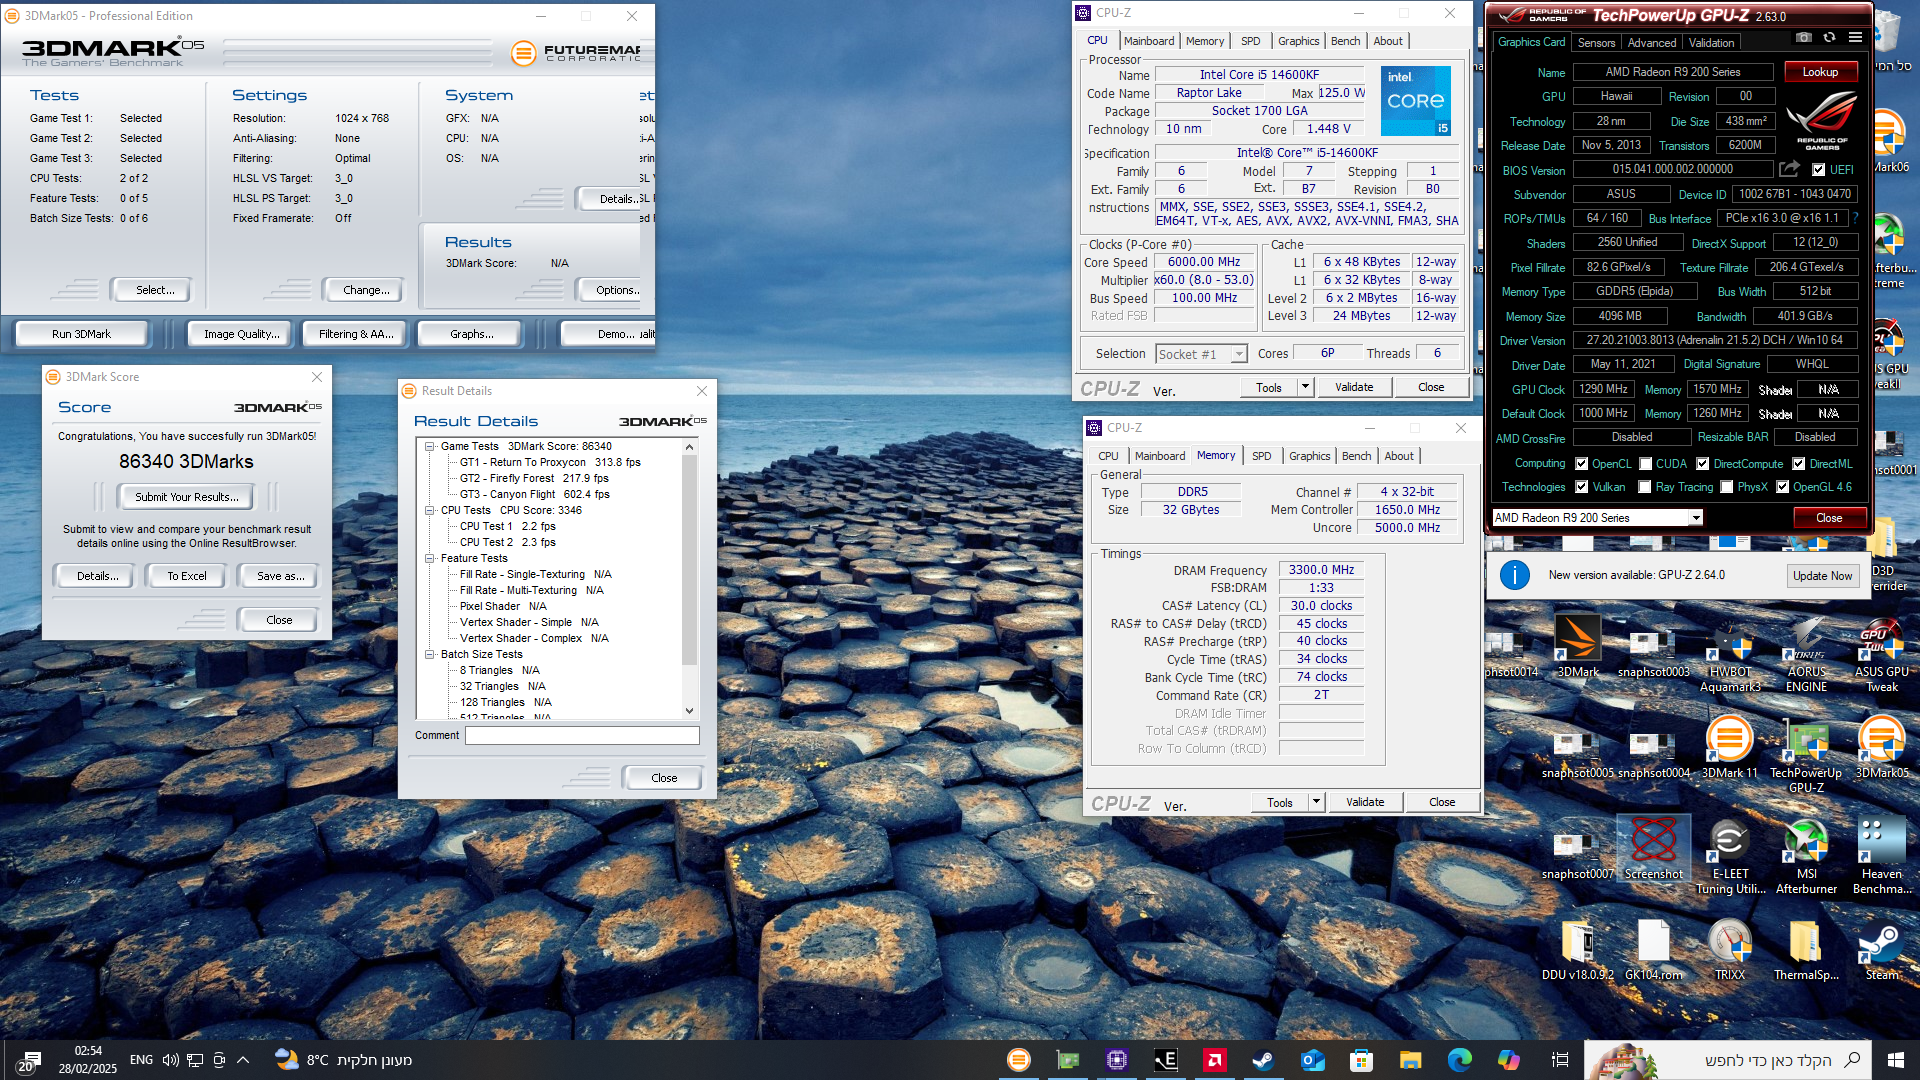Click the AMD Software taskbar icon
Image resolution: width=1920 pixels, height=1080 pixels.
click(1215, 1060)
